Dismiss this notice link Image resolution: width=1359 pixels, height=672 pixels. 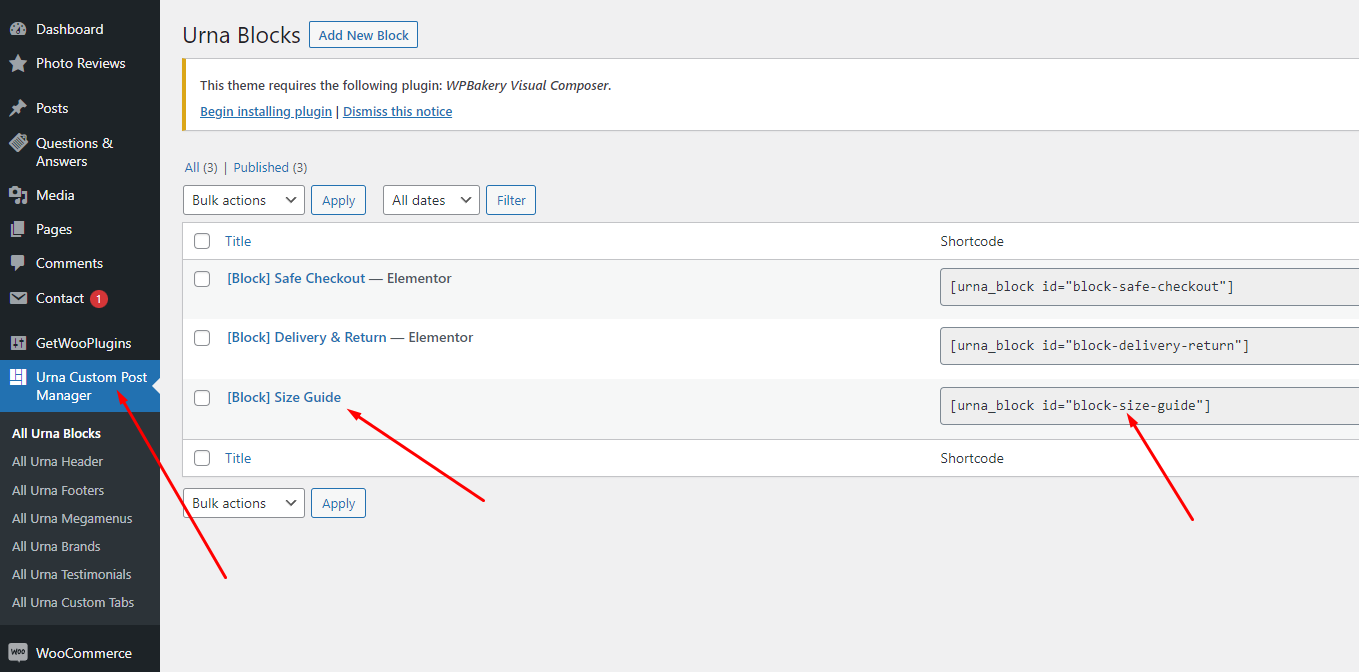point(397,112)
